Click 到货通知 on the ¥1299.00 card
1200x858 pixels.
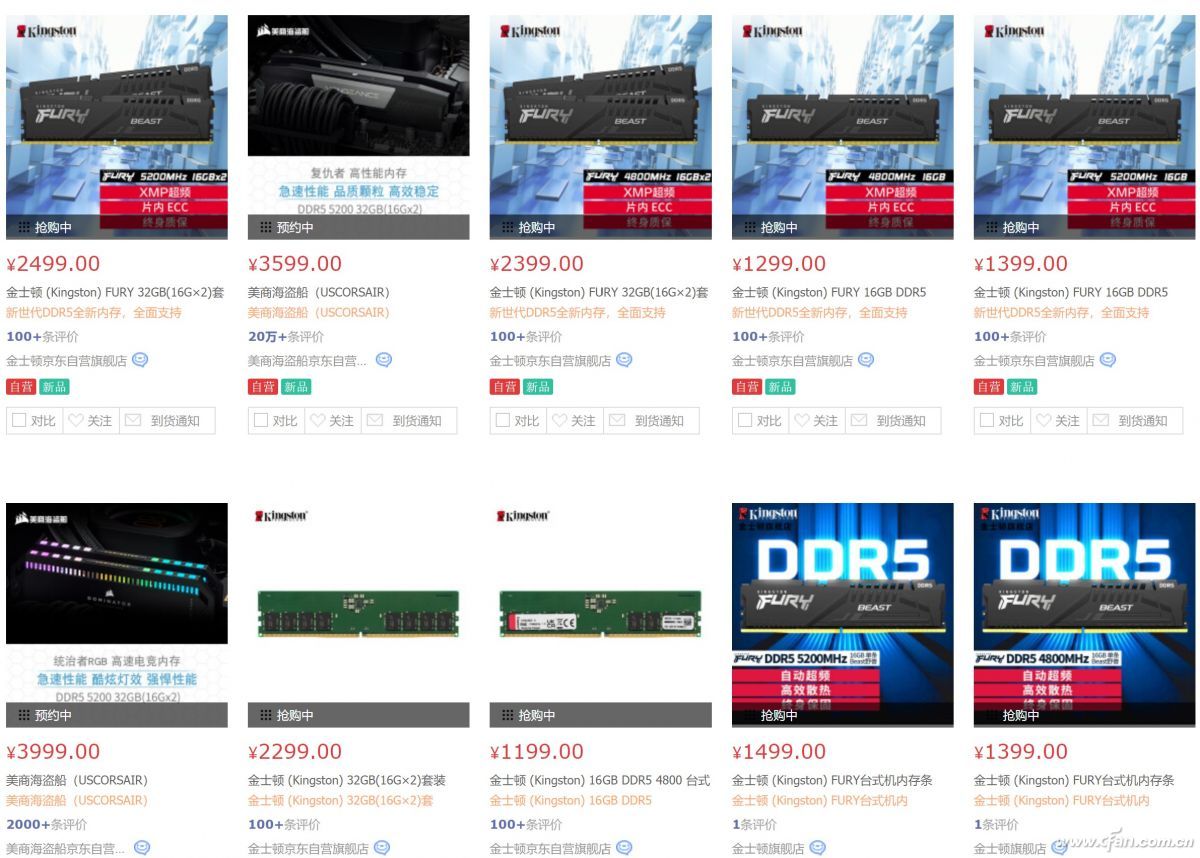click(x=893, y=421)
